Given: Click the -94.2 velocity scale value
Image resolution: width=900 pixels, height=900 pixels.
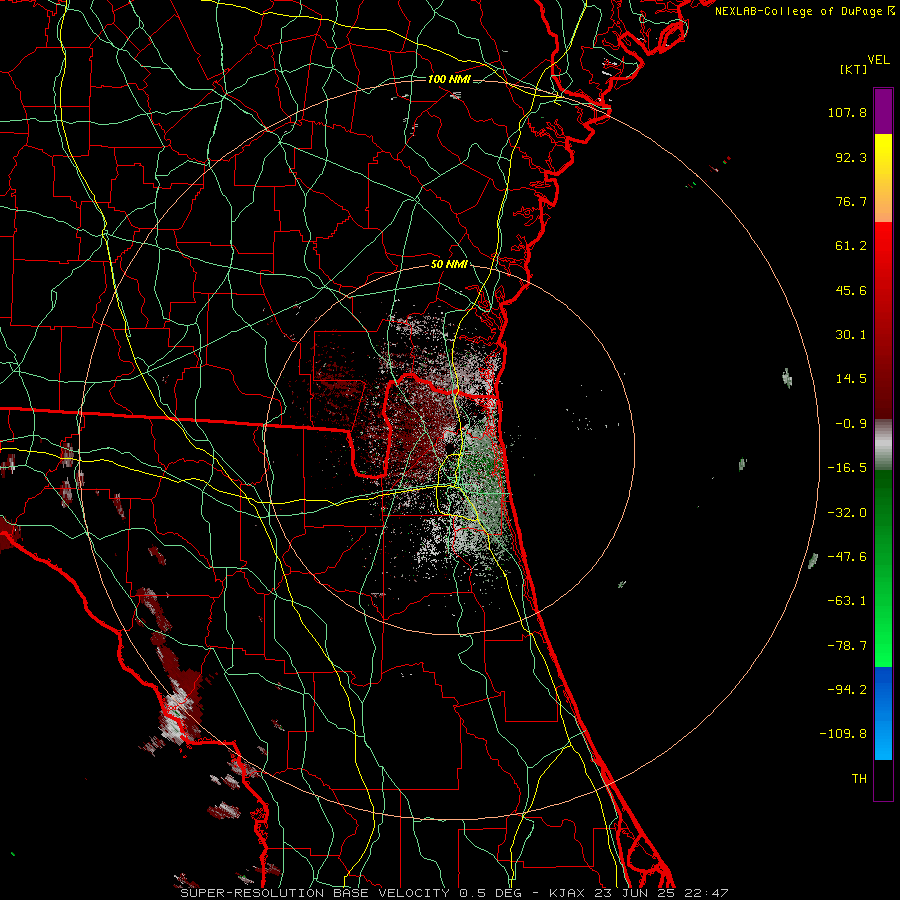Looking at the screenshot, I should (x=847, y=689).
